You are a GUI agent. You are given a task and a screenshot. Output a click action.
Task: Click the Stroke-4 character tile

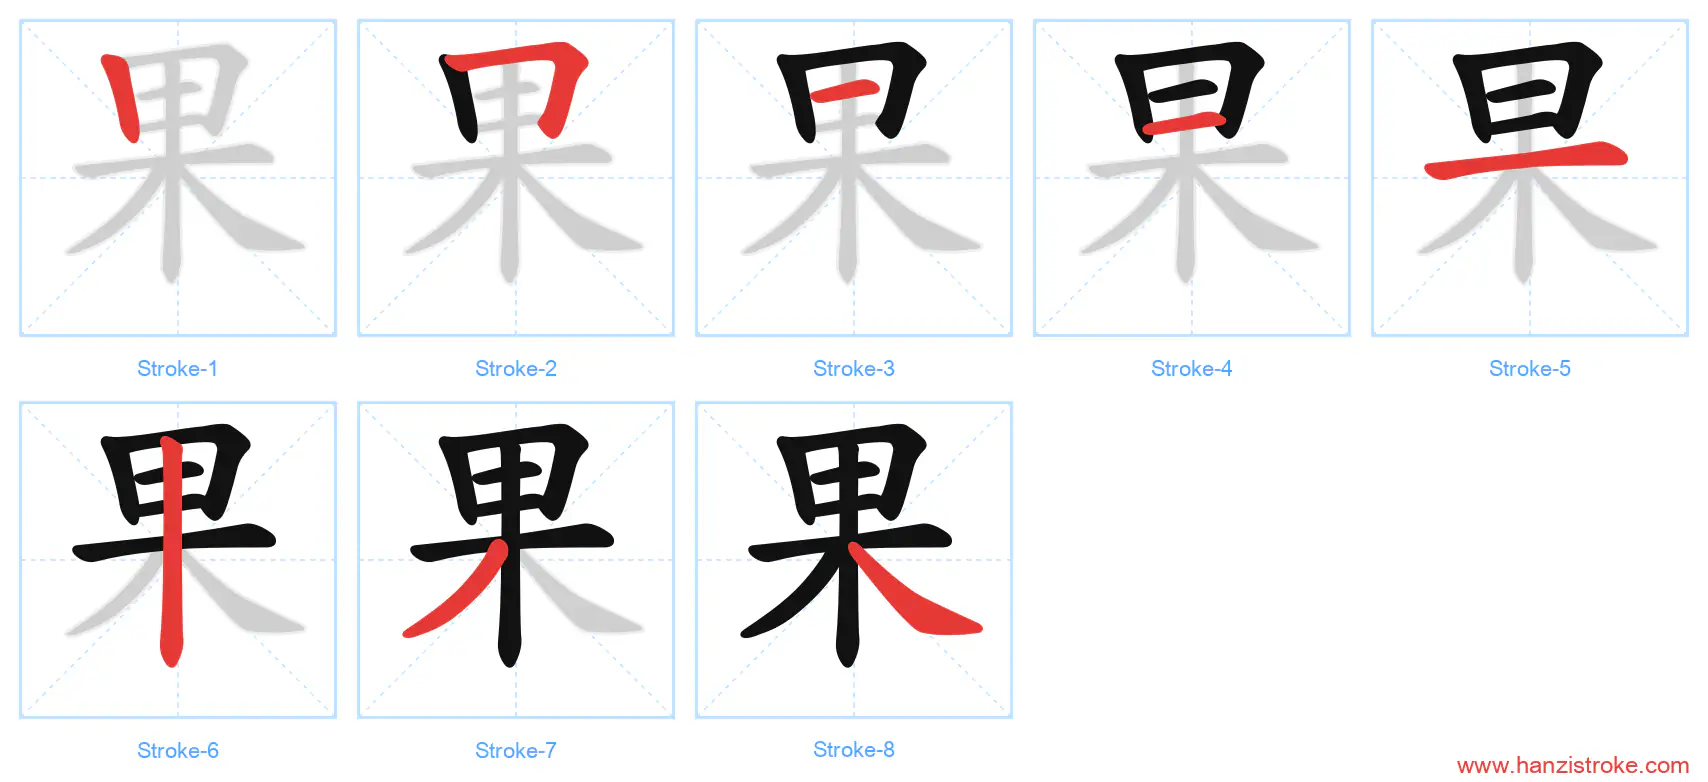(1192, 178)
